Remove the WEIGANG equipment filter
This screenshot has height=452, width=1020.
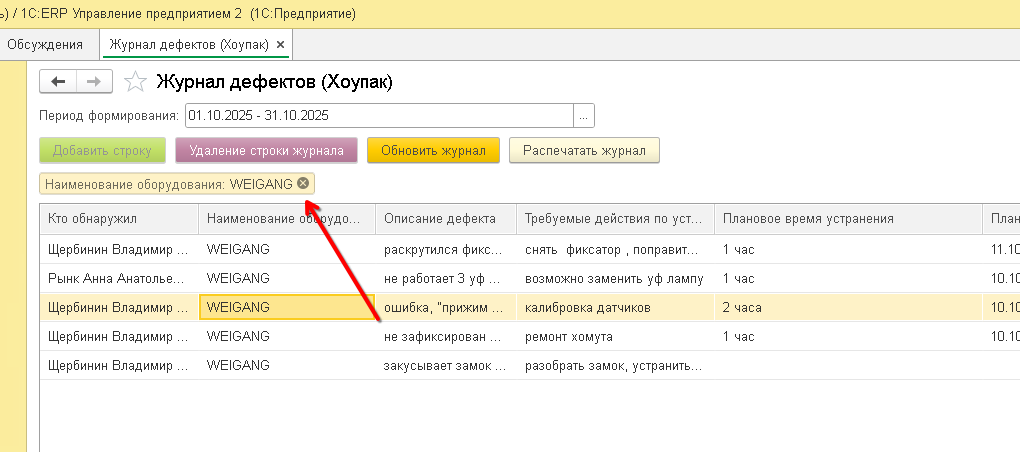[x=303, y=184]
